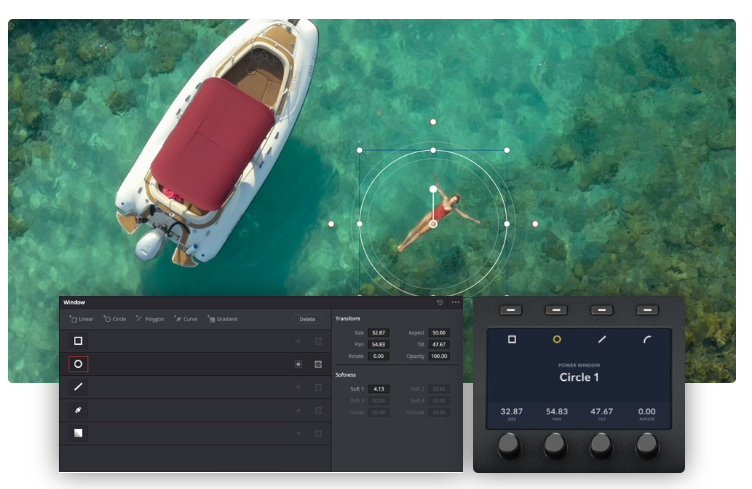The width and height of the screenshot is (752, 489).
Task: Click the circle window center point in viewer
Action: tap(433, 224)
